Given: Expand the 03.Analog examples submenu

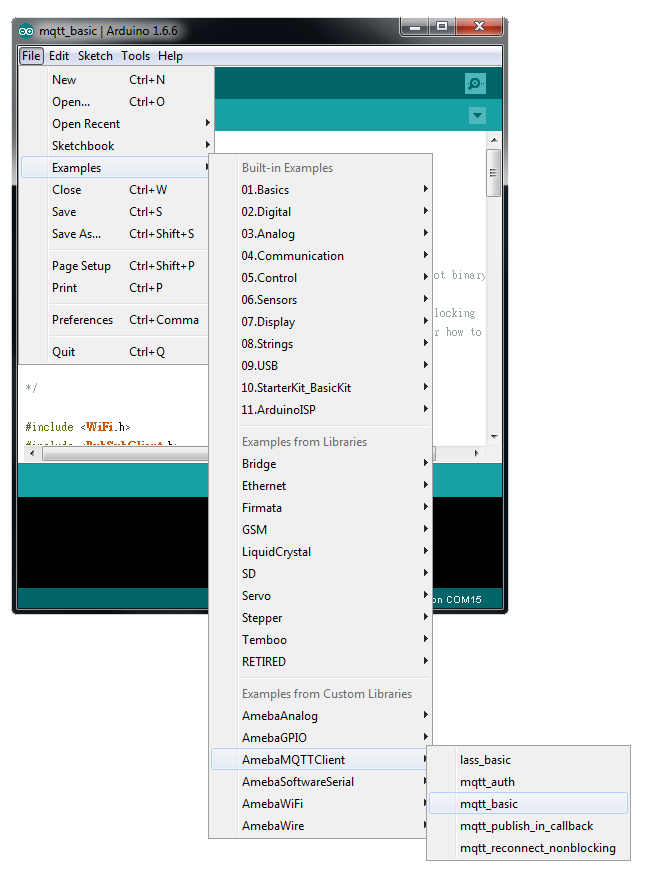Looking at the screenshot, I should click(321, 234).
